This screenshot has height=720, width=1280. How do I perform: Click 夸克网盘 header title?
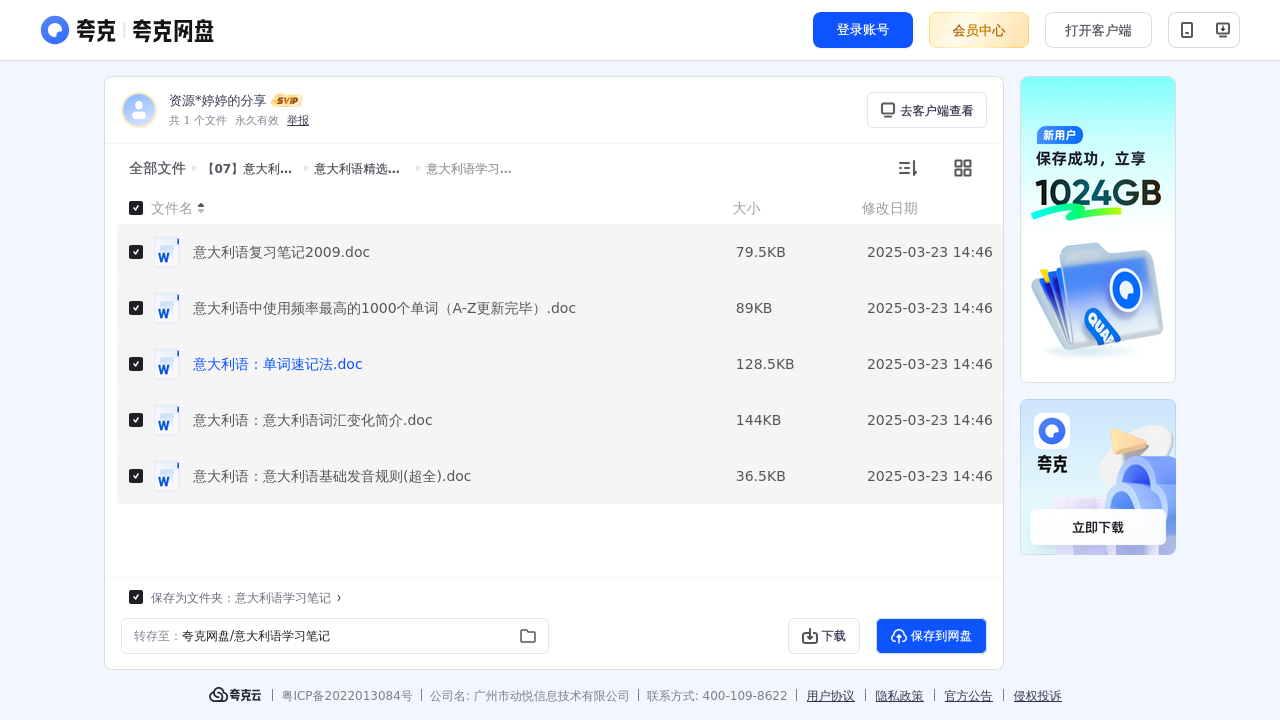pos(173,31)
